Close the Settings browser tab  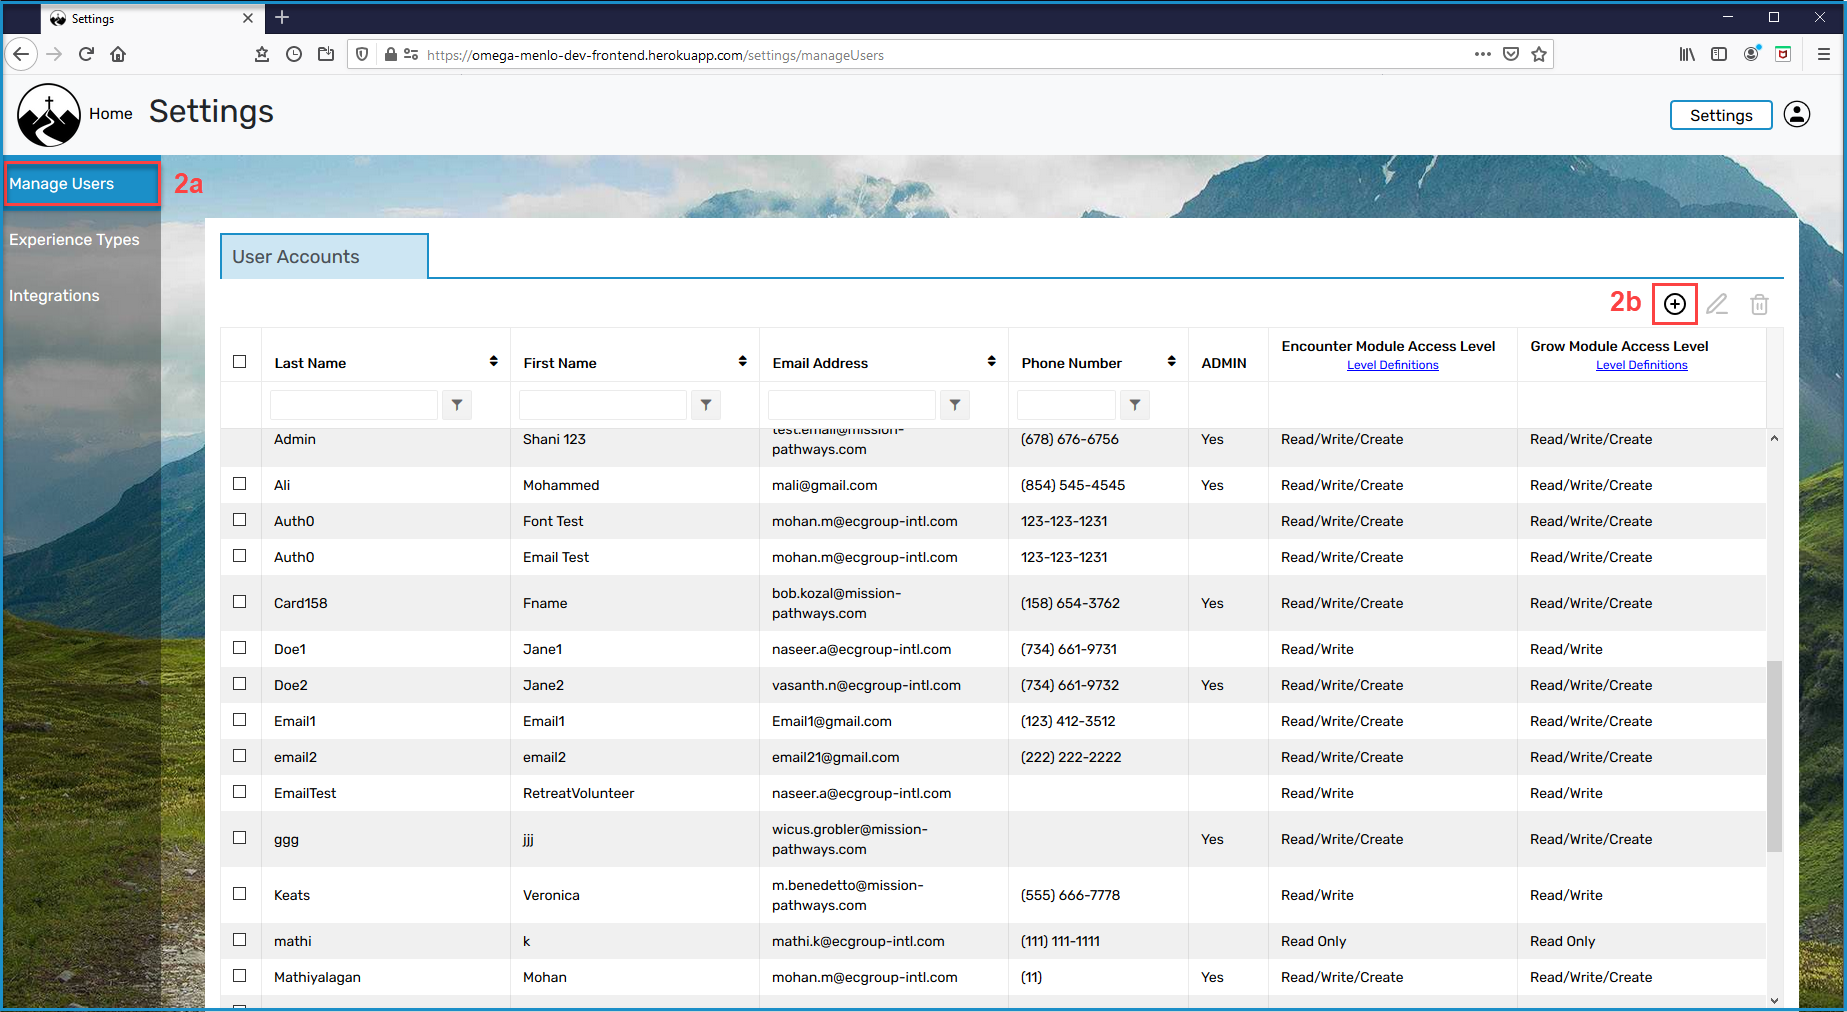[248, 18]
